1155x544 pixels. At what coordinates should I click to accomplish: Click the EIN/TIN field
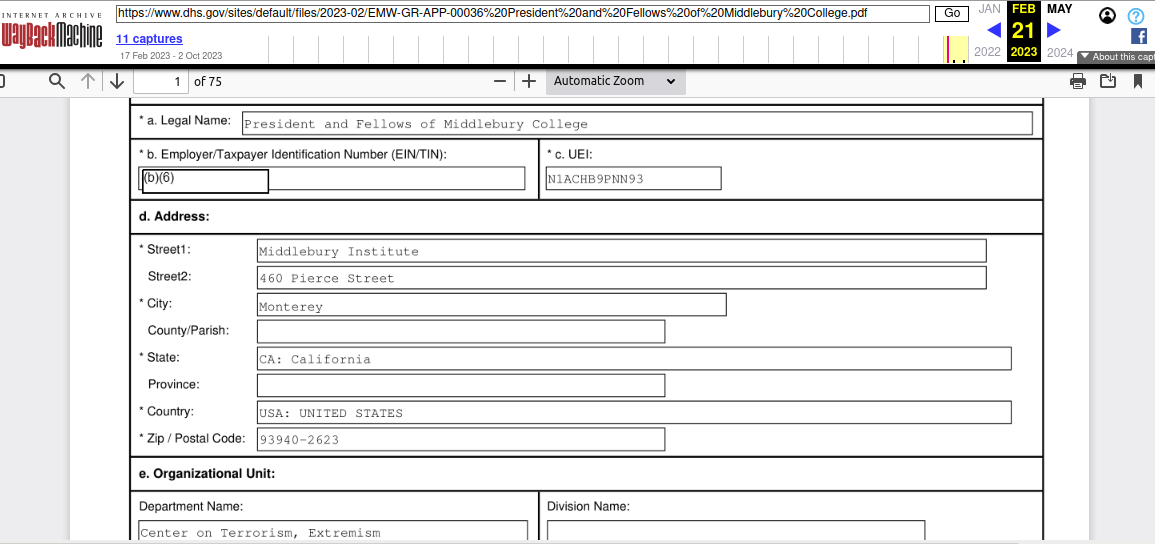pyautogui.click(x=331, y=178)
